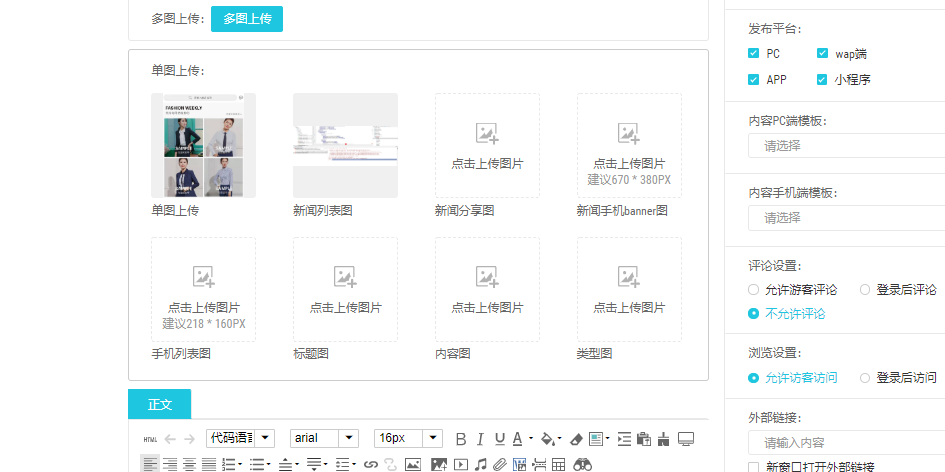The width and height of the screenshot is (945, 472).
Task: Open the HTML source view
Action: 150,439
